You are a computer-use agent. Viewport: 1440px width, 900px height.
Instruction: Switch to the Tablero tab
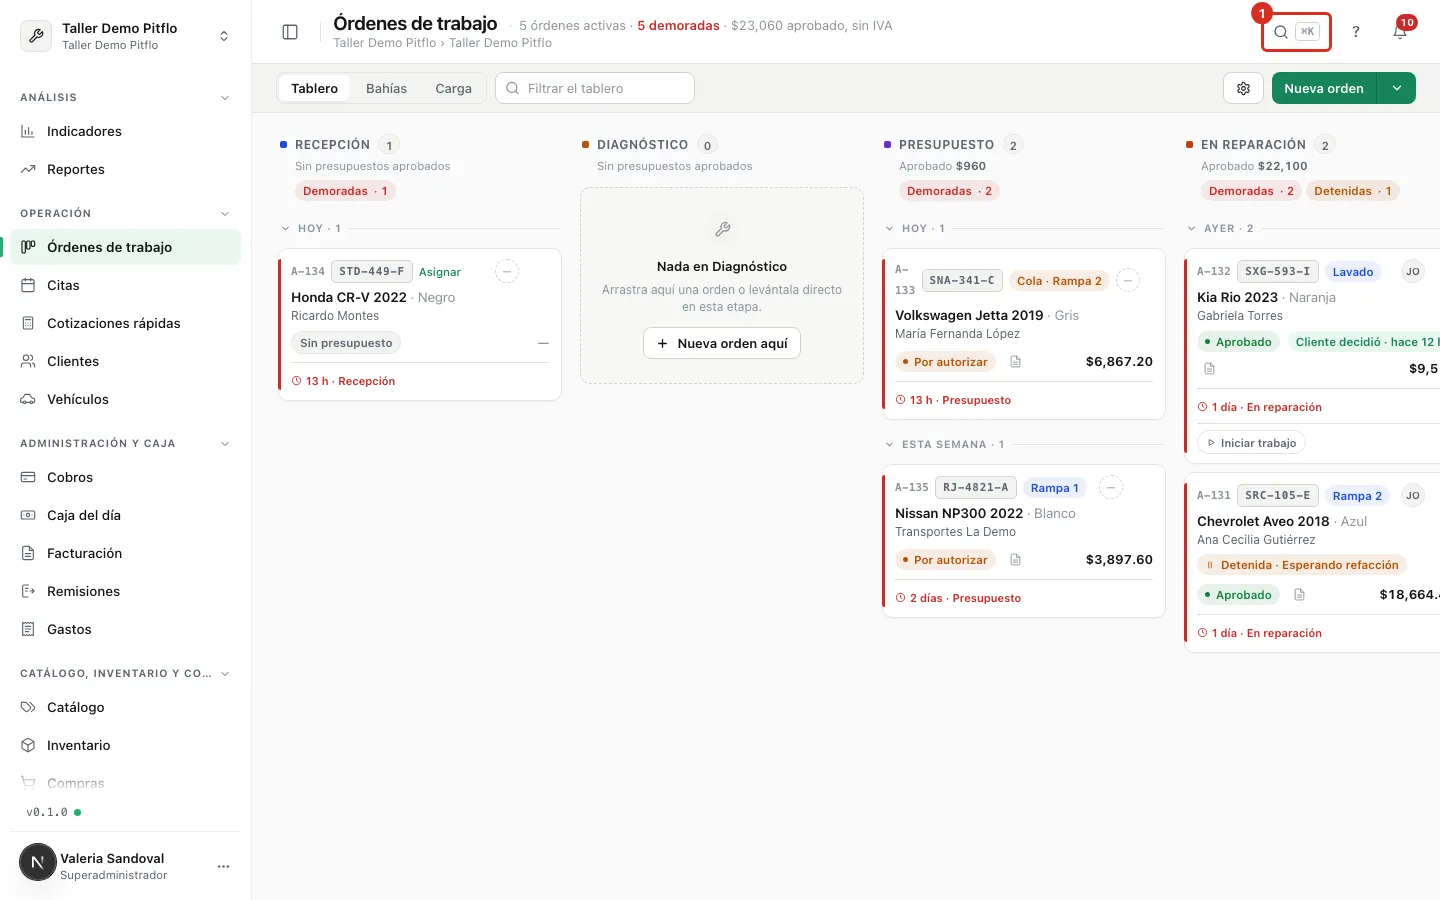pos(315,88)
